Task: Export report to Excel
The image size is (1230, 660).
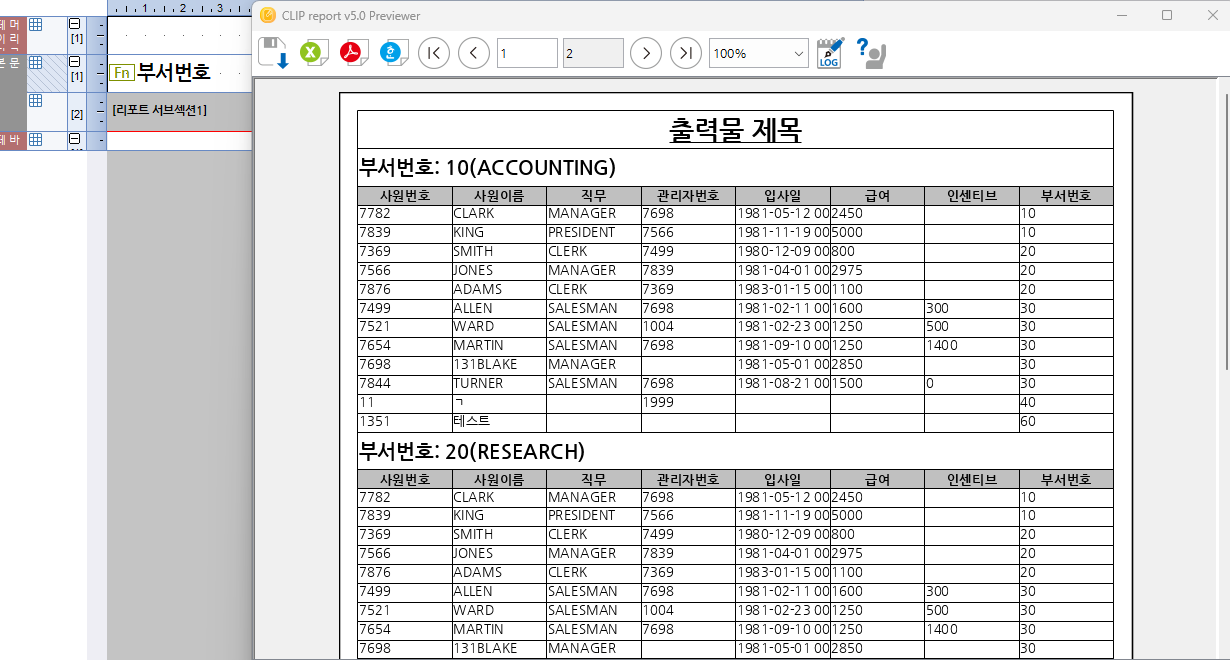Action: (314, 53)
